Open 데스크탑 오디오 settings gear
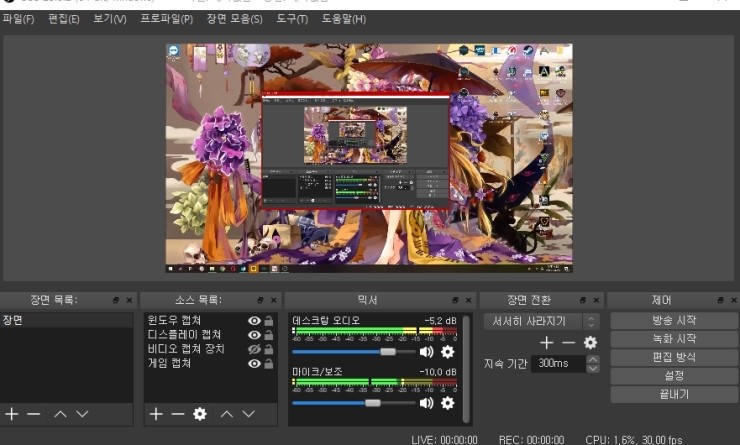Viewport: 740px width, 445px height. [447, 352]
